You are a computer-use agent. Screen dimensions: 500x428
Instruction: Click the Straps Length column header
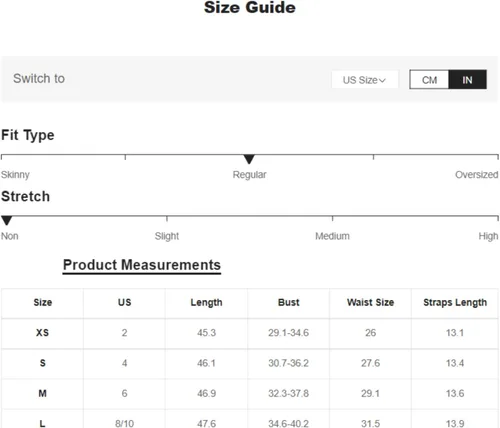pos(455,303)
